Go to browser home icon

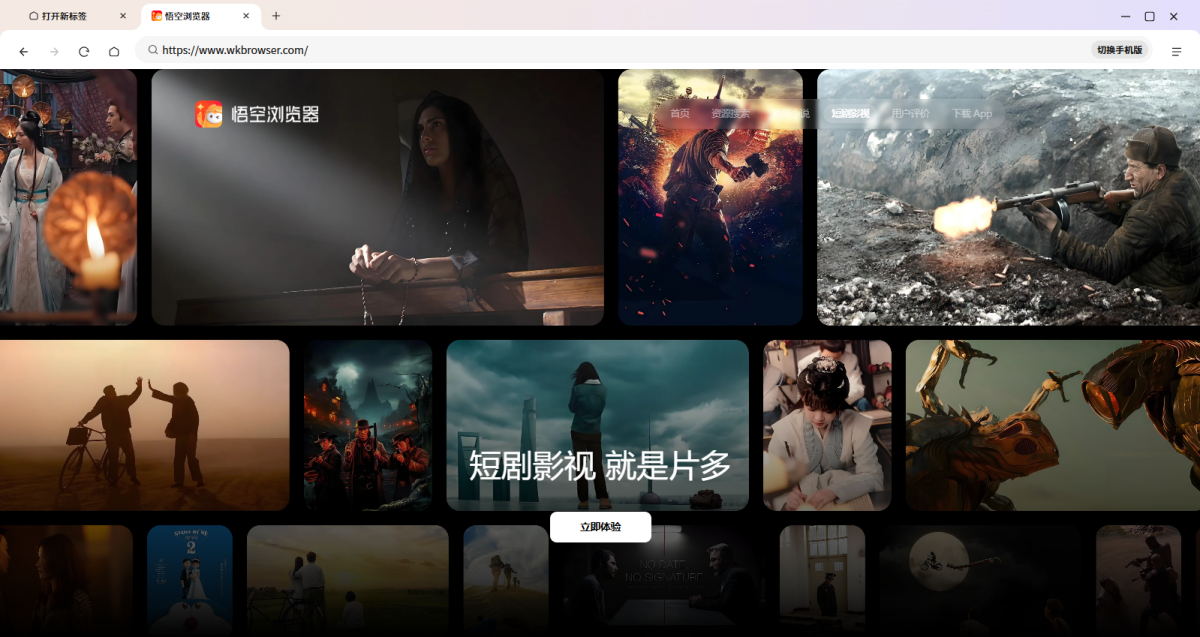114,51
